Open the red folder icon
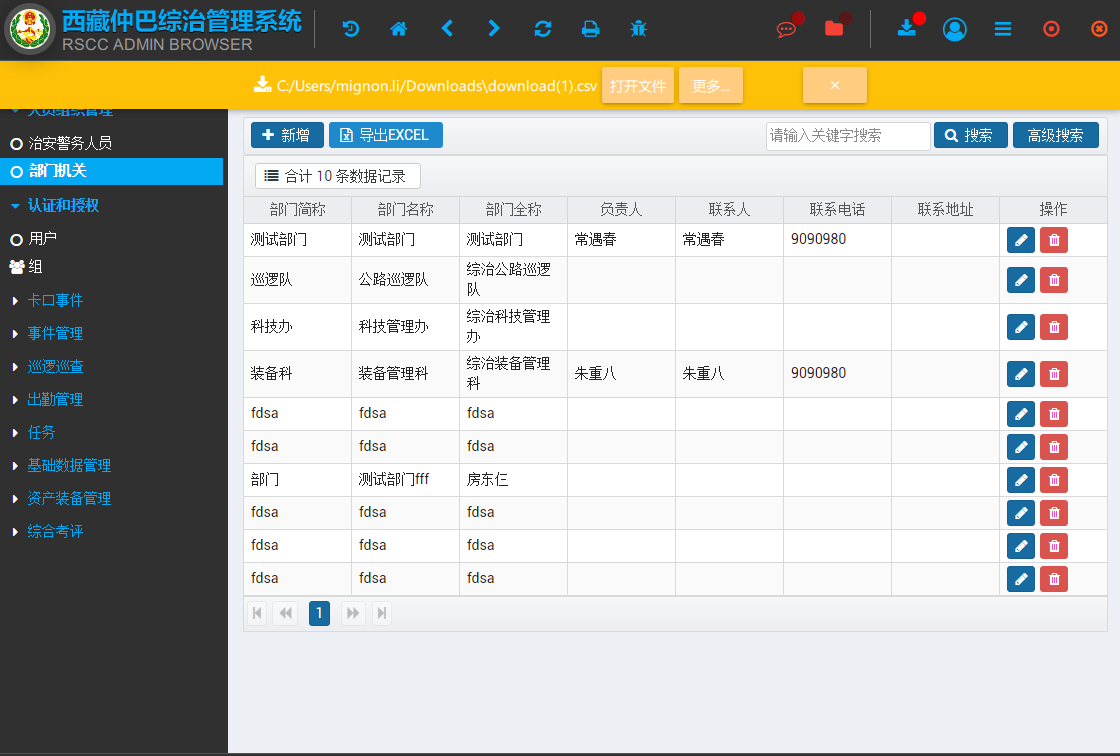This screenshot has height=756, width=1120. 834,29
